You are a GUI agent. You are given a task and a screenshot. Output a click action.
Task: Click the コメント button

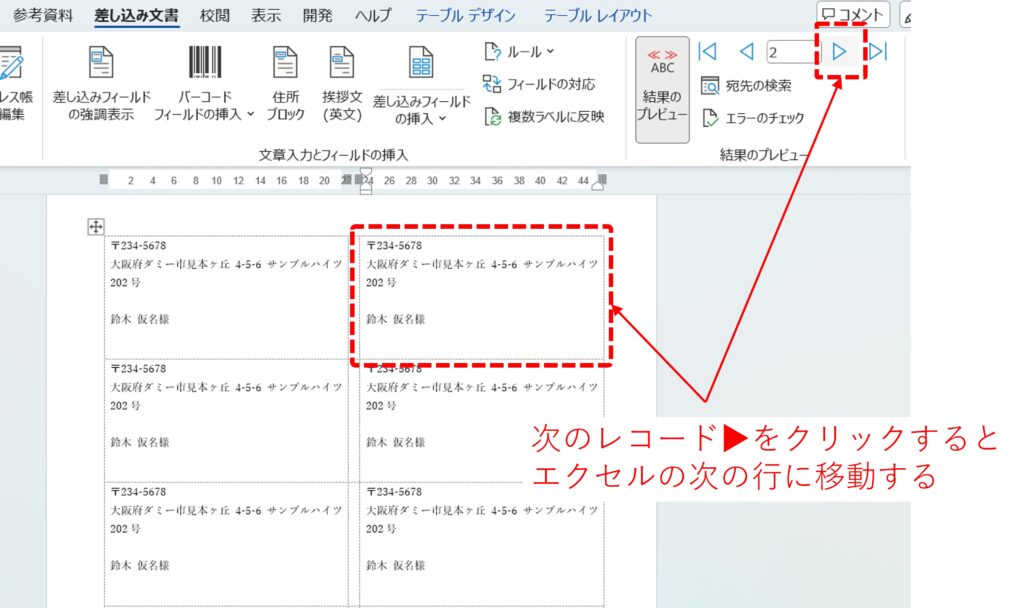click(x=853, y=14)
